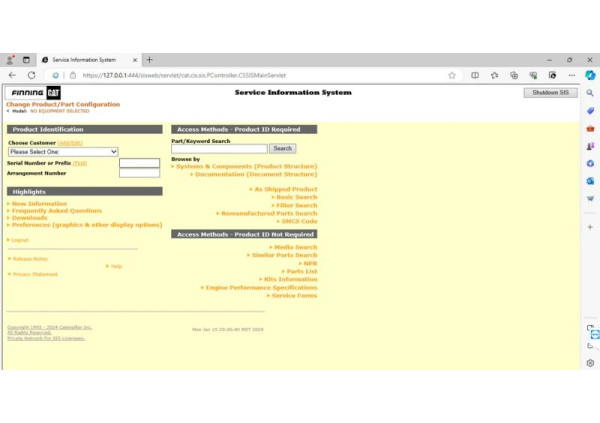This screenshot has width=600, height=423.
Task: Open Frequently Asked Questions link
Action: (x=57, y=211)
